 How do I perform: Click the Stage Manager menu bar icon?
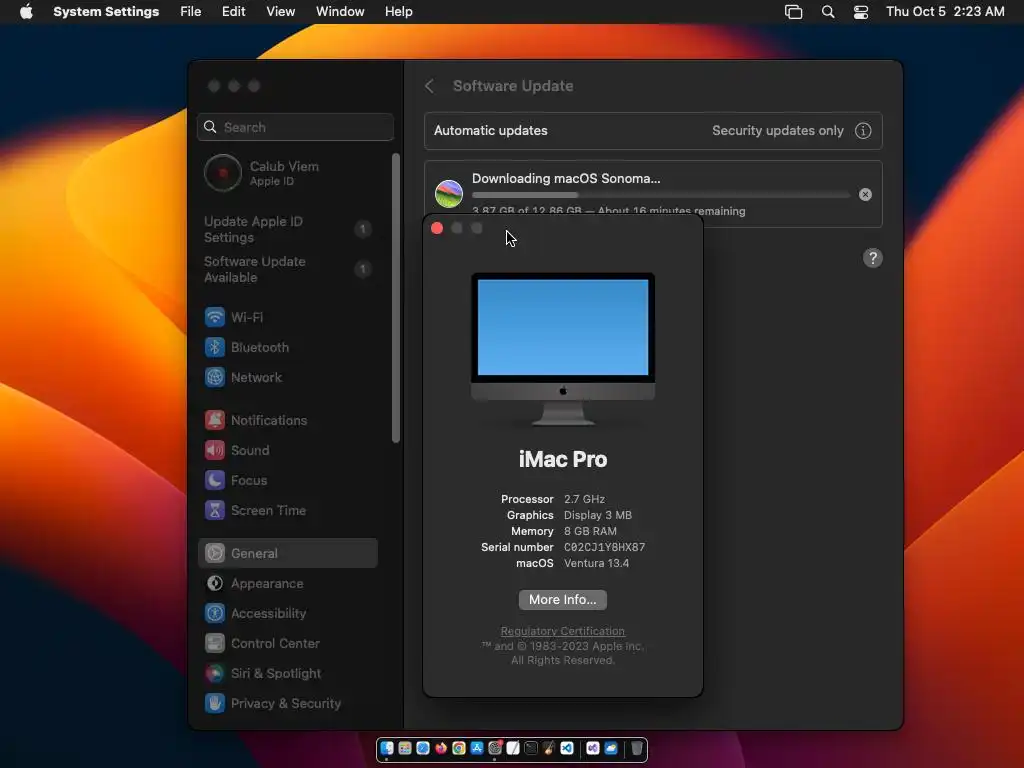point(793,12)
